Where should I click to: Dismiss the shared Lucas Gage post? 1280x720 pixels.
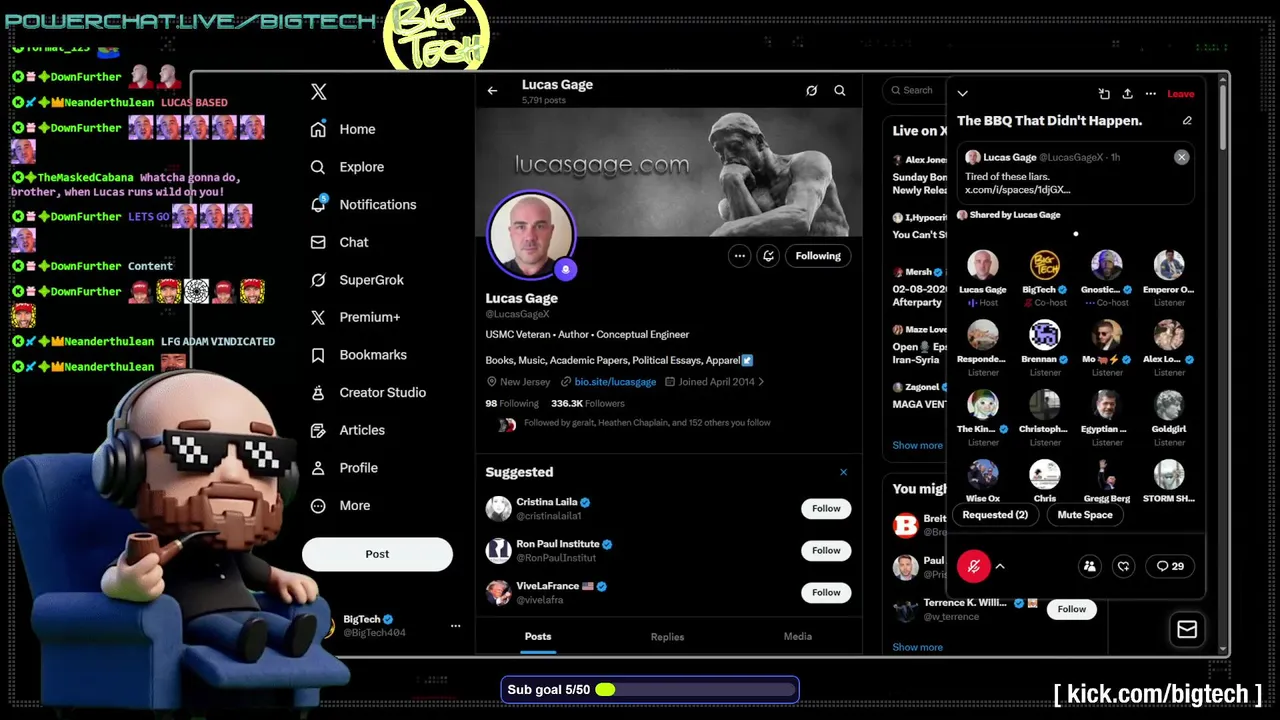tap(1181, 158)
